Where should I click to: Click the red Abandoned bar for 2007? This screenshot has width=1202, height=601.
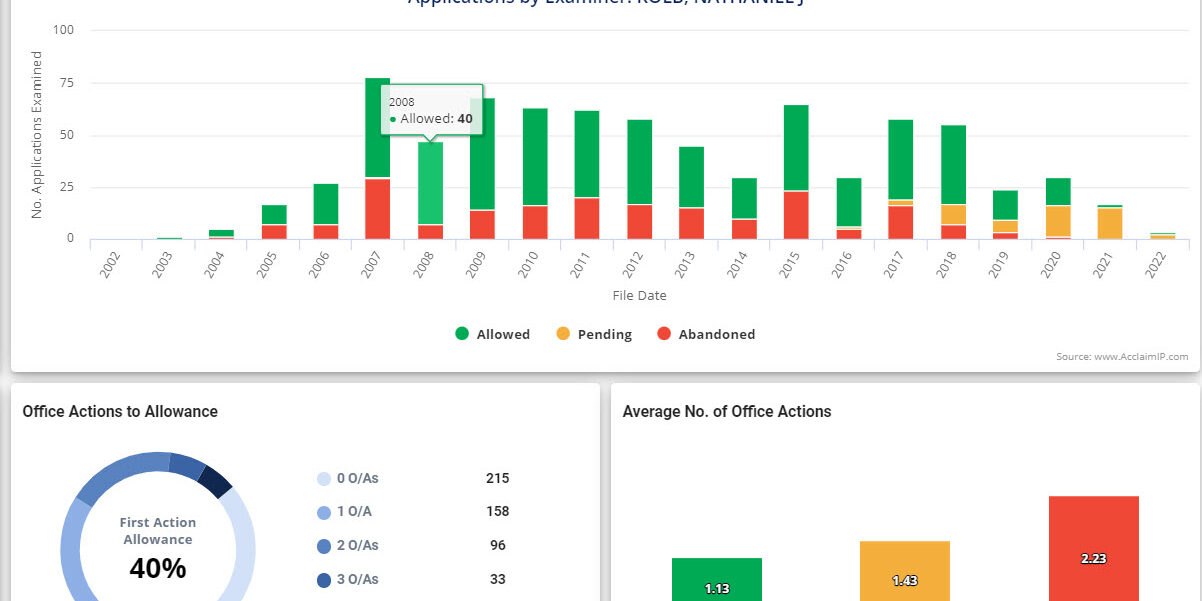377,209
